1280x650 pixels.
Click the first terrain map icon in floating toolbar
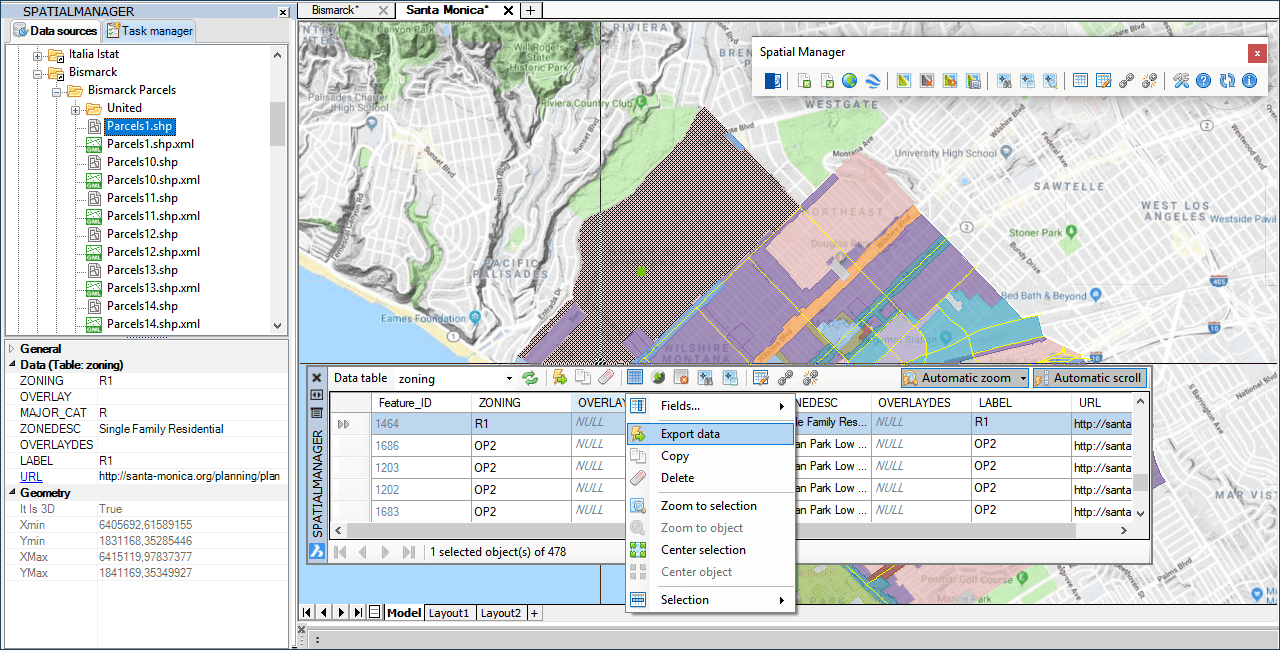pos(904,81)
